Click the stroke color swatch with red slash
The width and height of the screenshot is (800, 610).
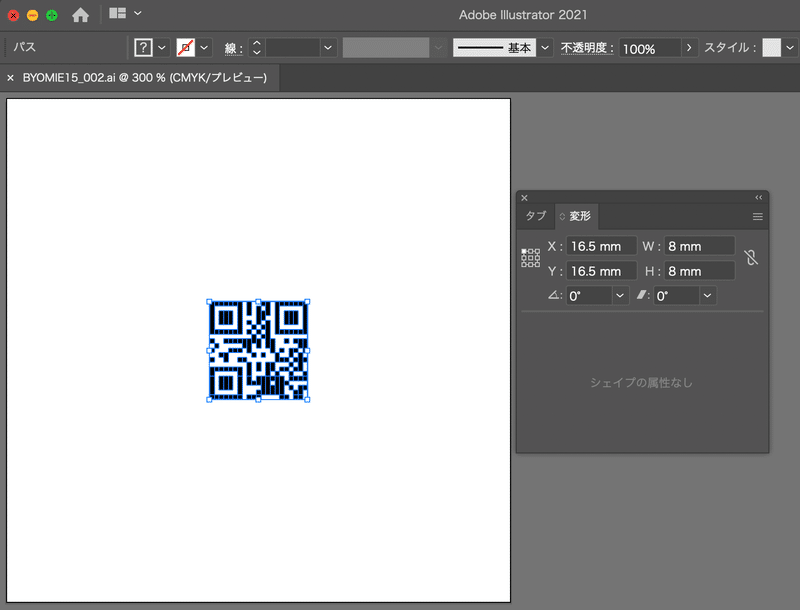pyautogui.click(x=186, y=48)
